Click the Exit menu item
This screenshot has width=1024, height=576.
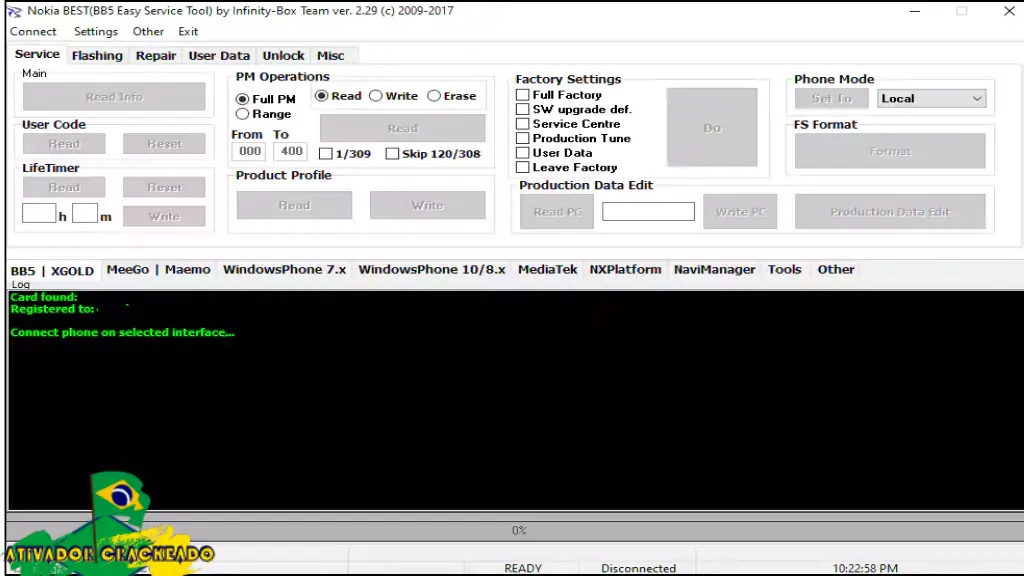(187, 31)
